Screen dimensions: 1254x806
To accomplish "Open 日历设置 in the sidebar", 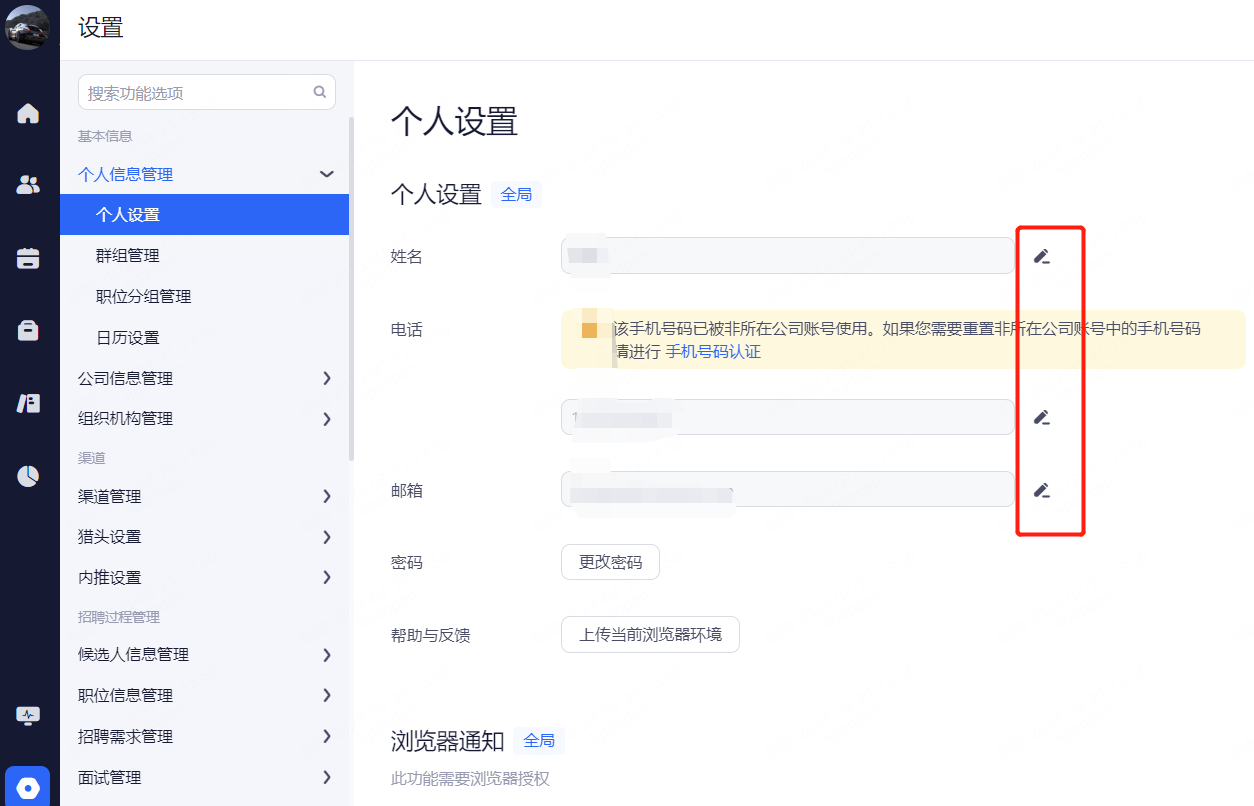I will click(x=128, y=338).
